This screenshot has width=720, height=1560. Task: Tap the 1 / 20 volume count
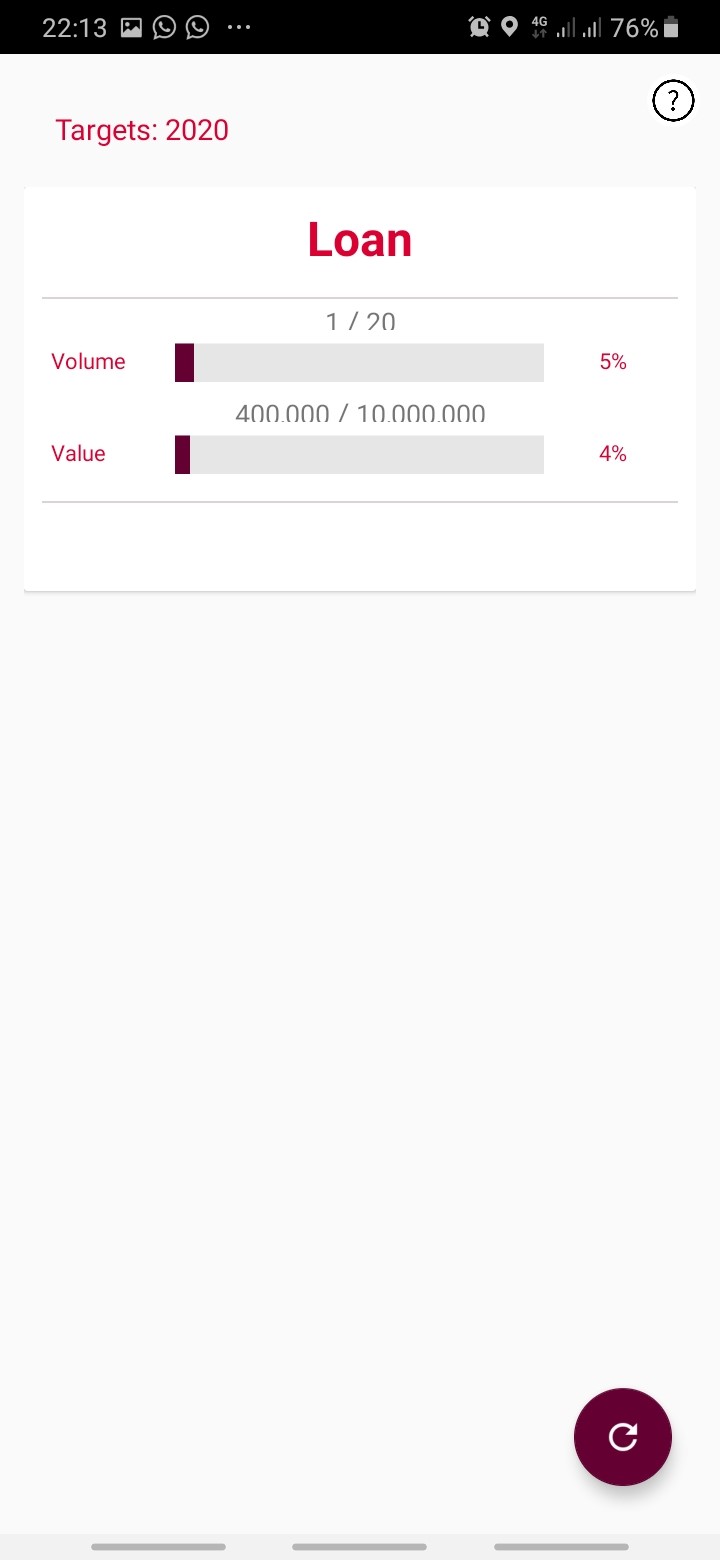point(360,322)
